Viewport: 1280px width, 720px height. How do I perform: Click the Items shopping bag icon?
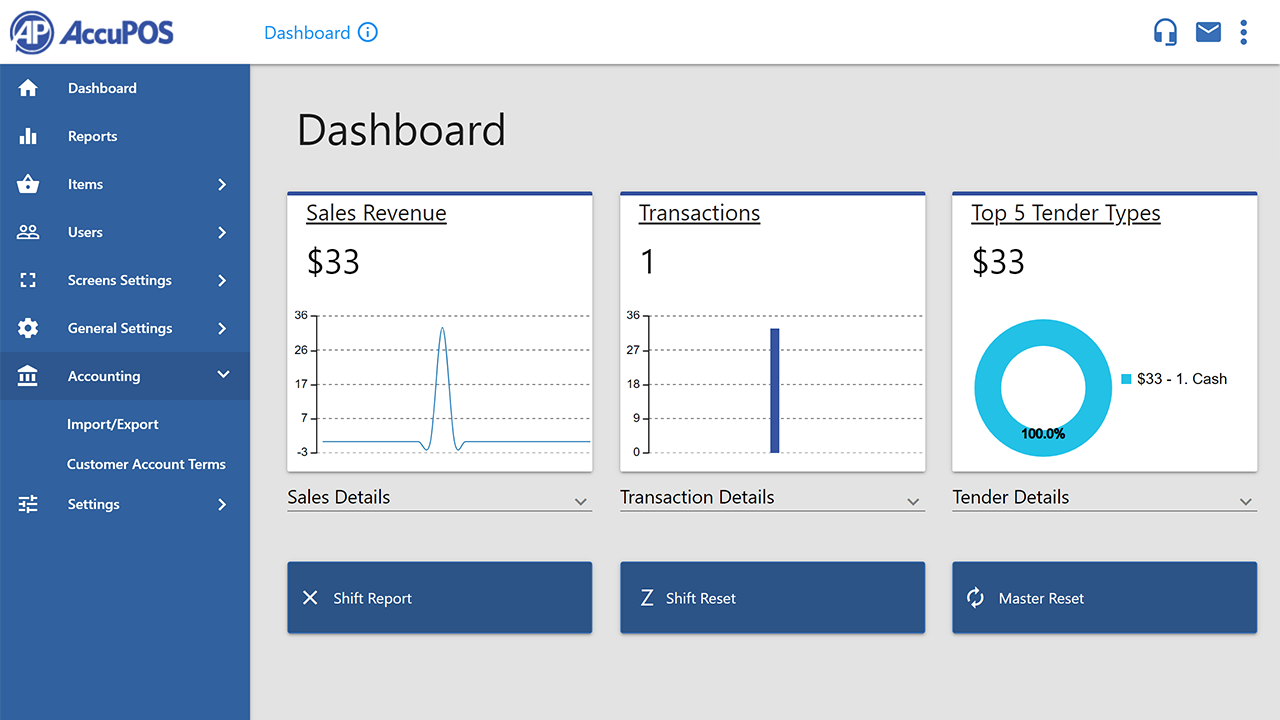28,184
